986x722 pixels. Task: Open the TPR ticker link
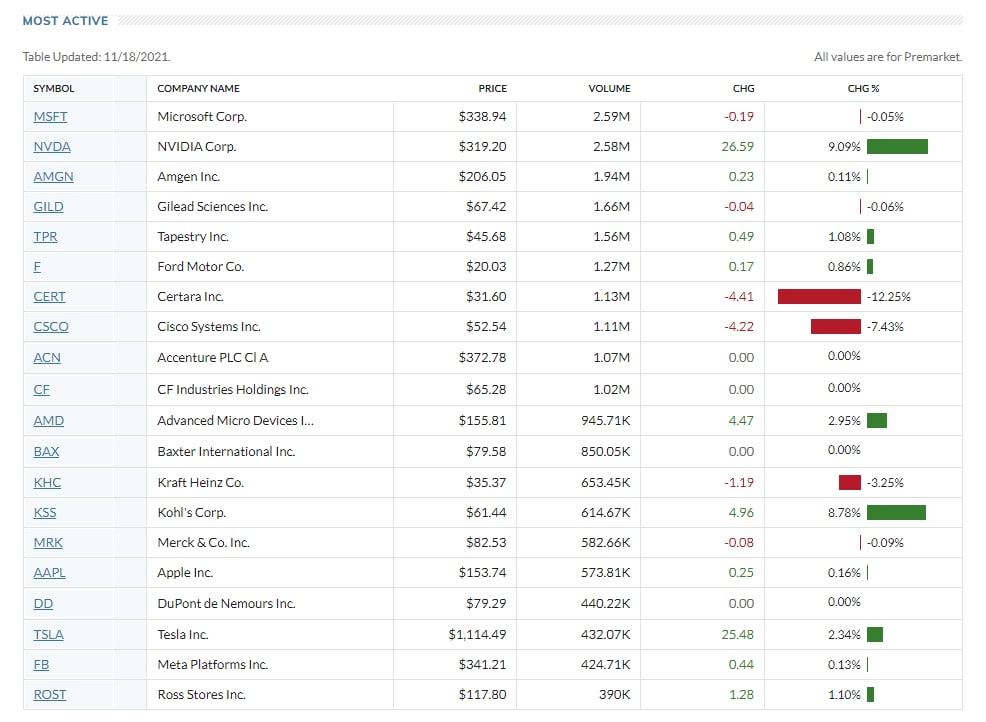[45, 236]
